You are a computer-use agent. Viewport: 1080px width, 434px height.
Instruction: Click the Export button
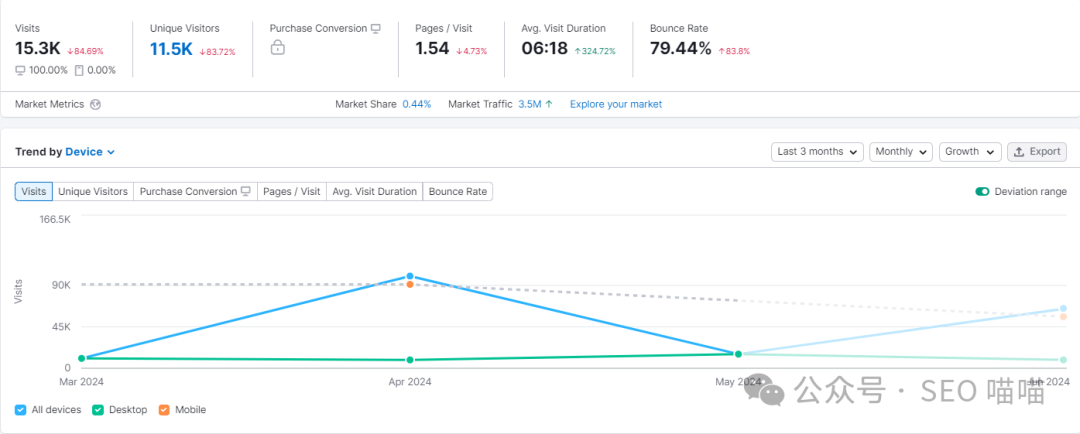point(1036,152)
